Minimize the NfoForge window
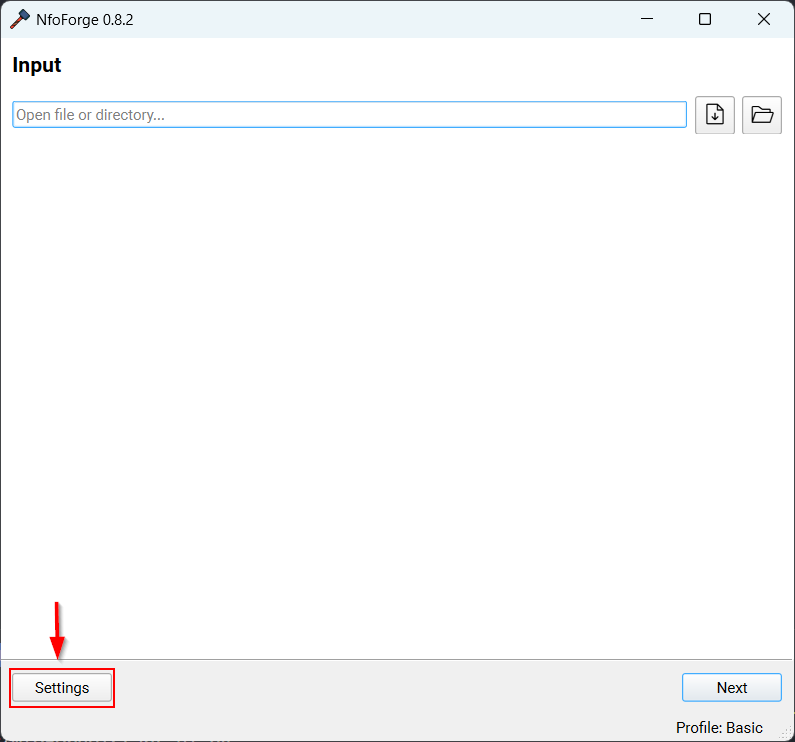795x742 pixels. pyautogui.click(x=646, y=19)
